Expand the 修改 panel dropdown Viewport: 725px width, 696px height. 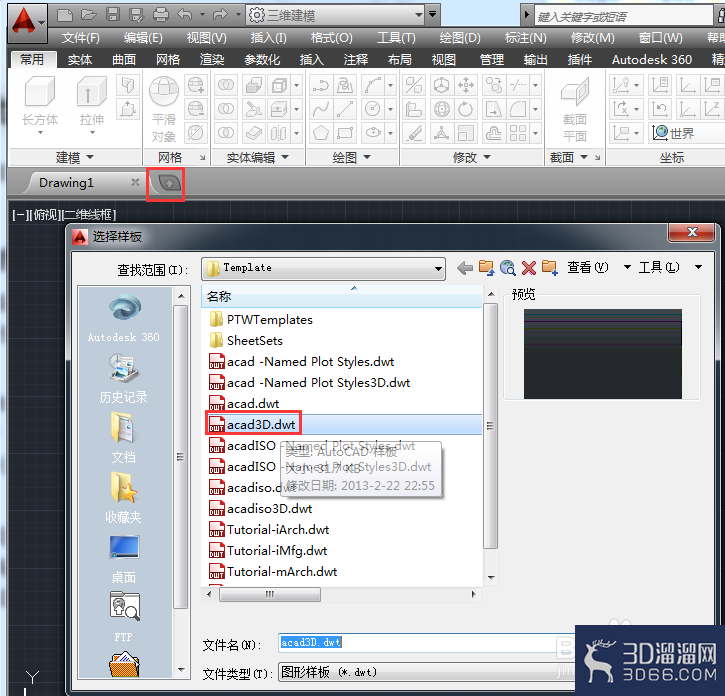pyautogui.click(x=472, y=158)
